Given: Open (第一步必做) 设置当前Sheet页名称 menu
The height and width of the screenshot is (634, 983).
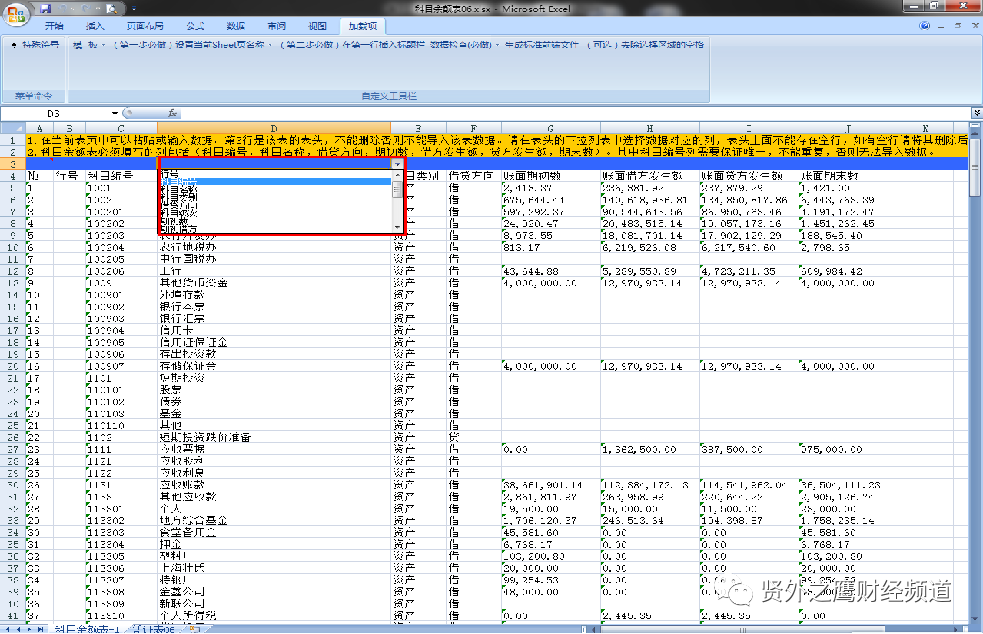Looking at the screenshot, I should (x=192, y=45).
